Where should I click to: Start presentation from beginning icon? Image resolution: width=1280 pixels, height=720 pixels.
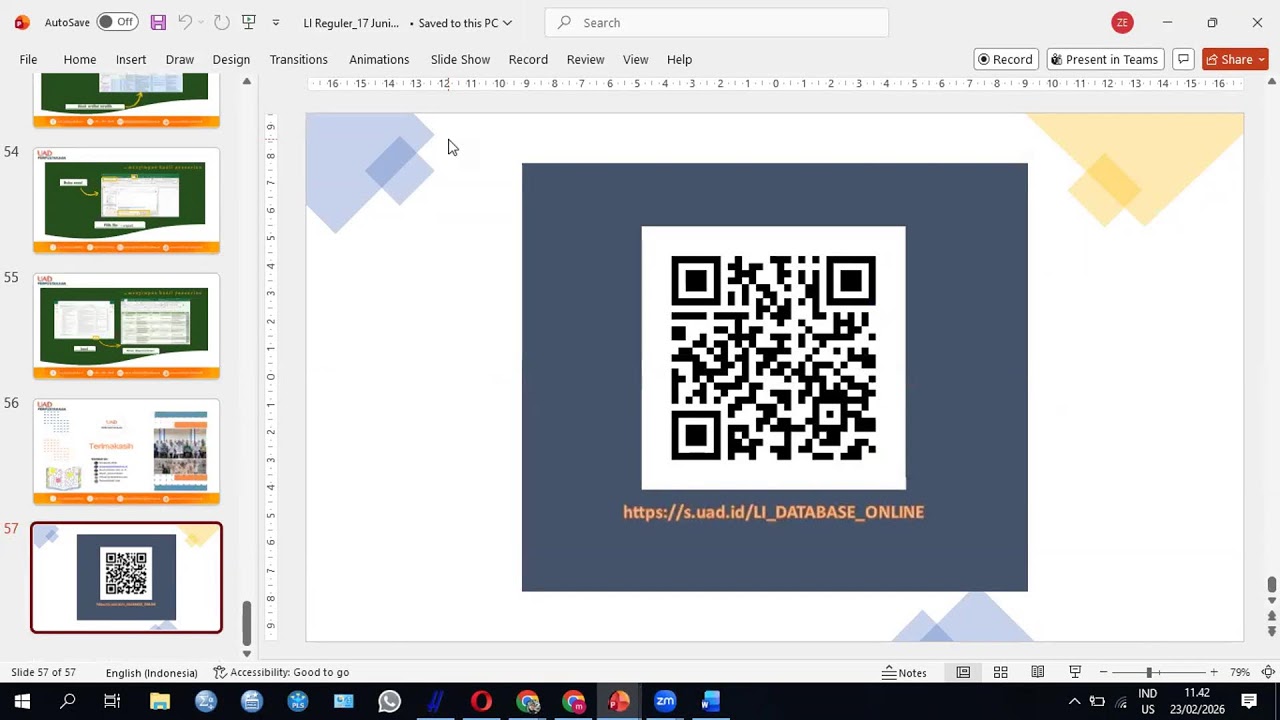tap(249, 22)
